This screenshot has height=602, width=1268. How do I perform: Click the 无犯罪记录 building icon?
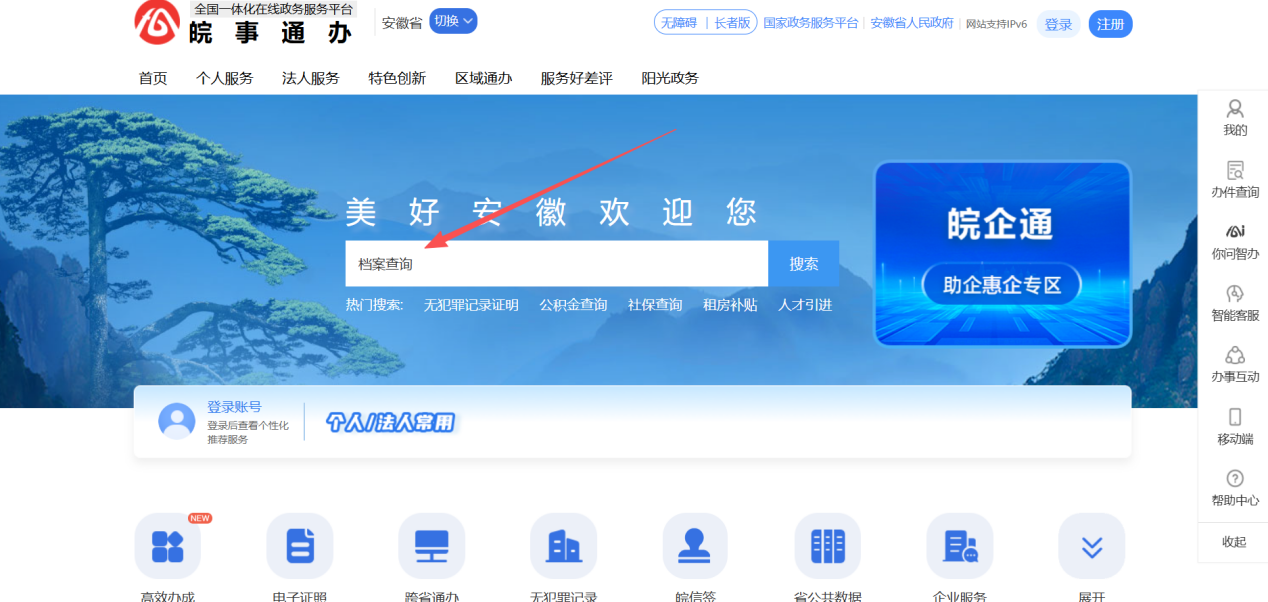[564, 546]
